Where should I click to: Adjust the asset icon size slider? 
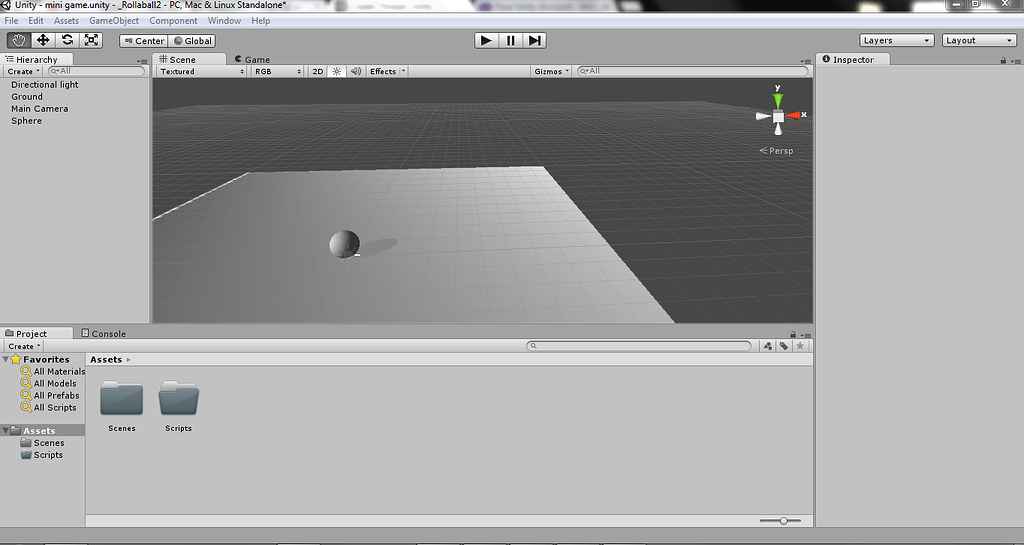pyautogui.click(x=783, y=521)
